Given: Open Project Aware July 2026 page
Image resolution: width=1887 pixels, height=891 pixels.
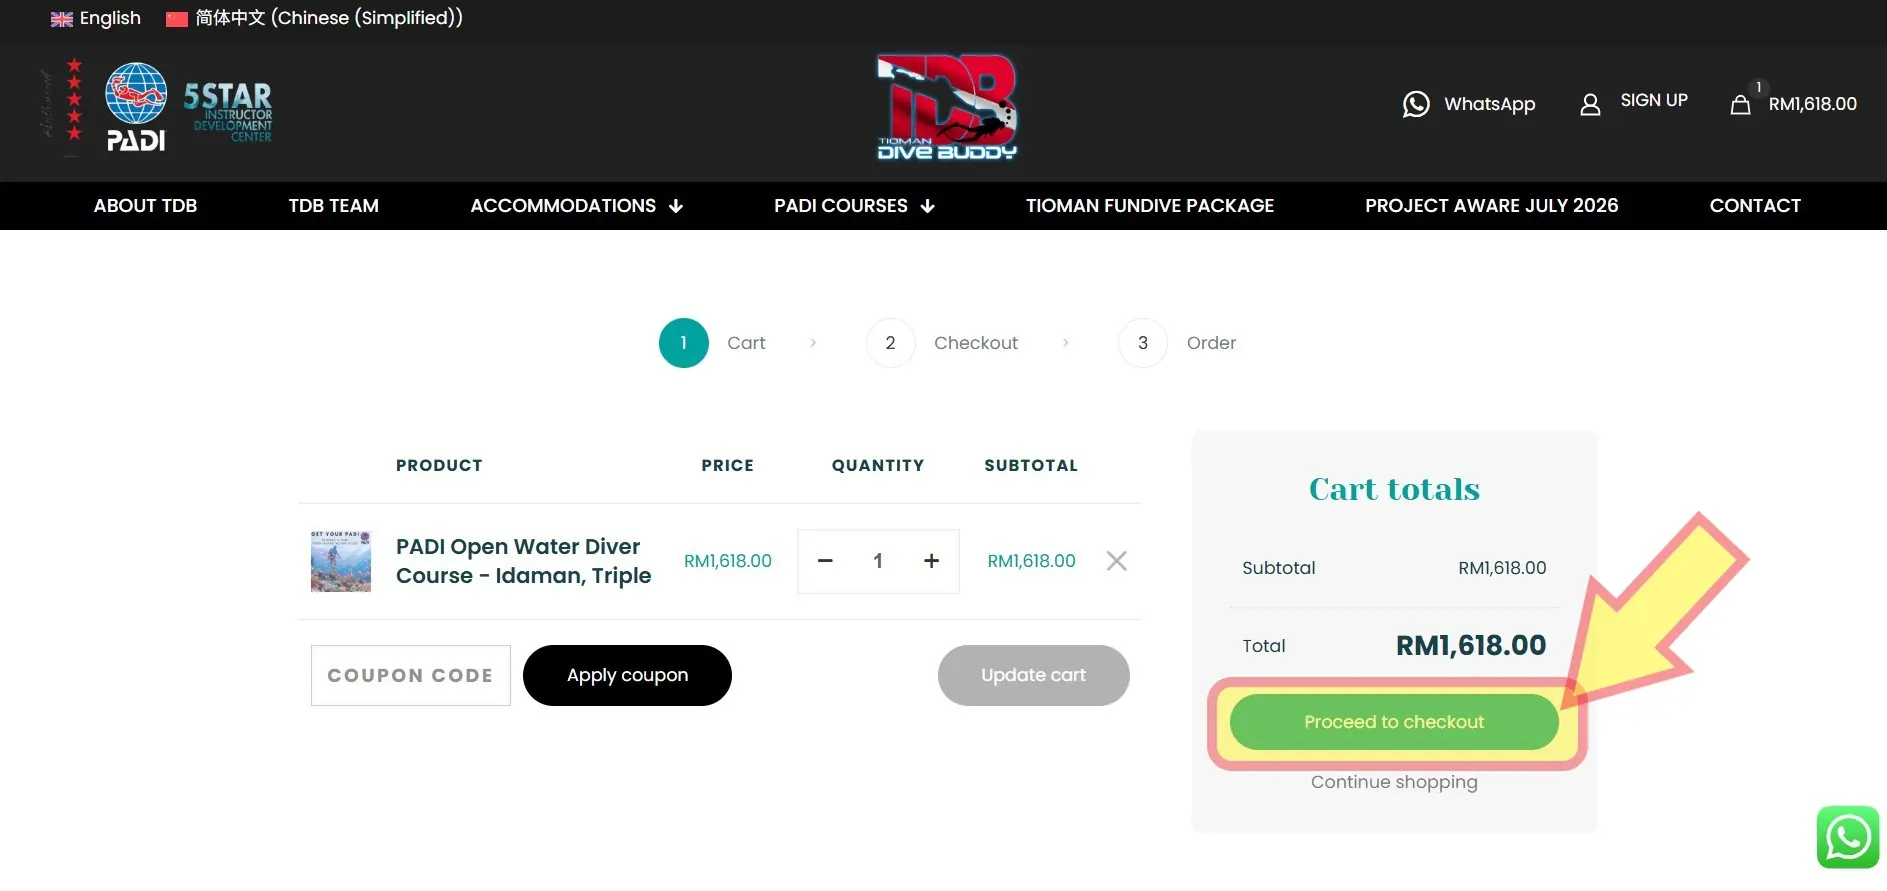Looking at the screenshot, I should click(1491, 206).
